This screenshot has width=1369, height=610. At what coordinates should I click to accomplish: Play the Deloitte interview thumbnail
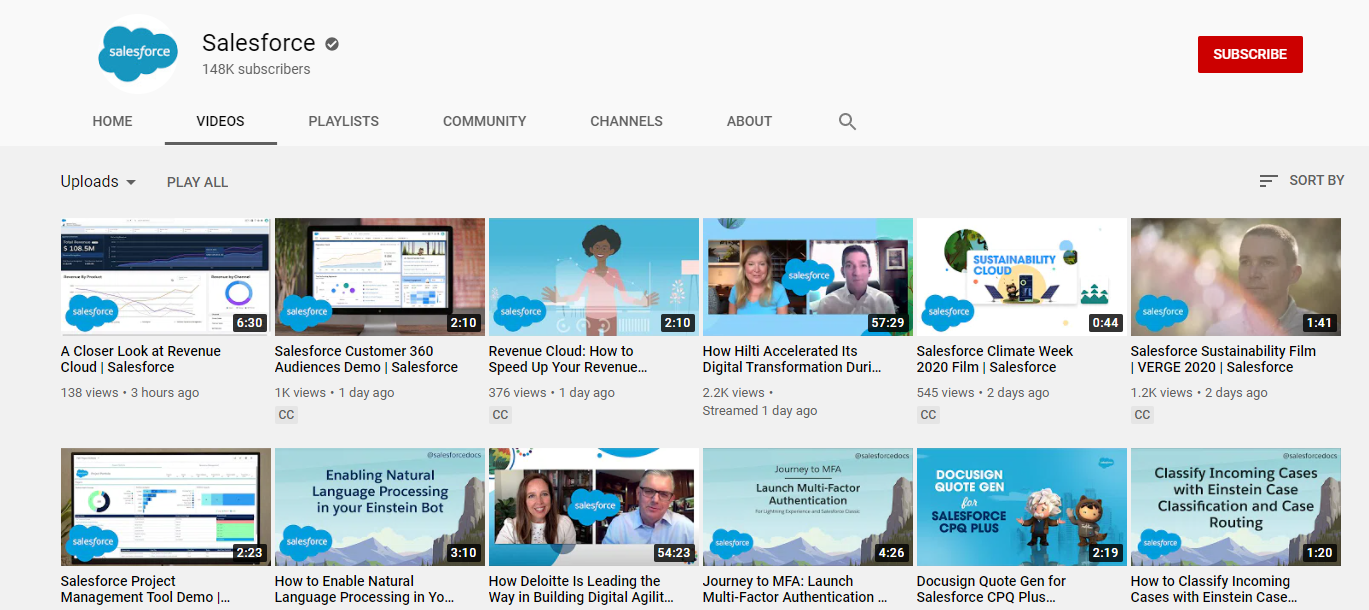coord(594,507)
